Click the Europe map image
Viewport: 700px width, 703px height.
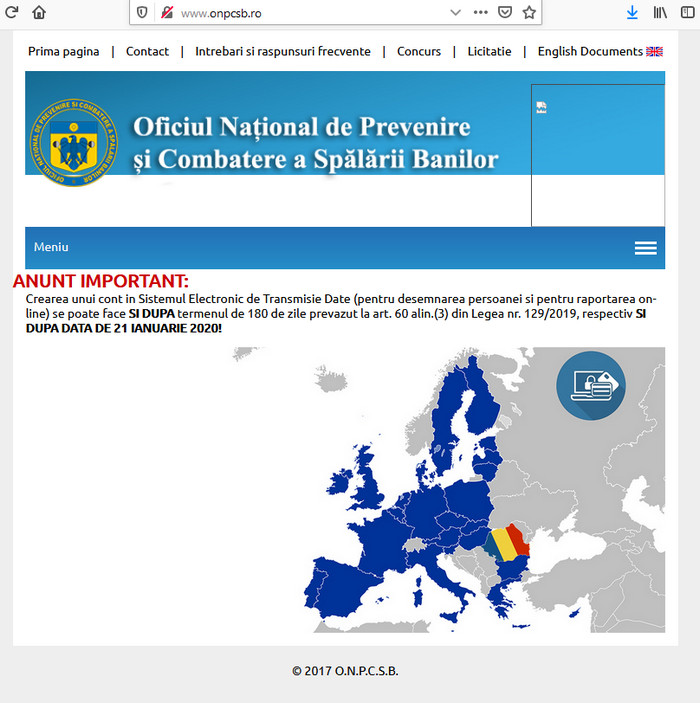click(x=448, y=490)
